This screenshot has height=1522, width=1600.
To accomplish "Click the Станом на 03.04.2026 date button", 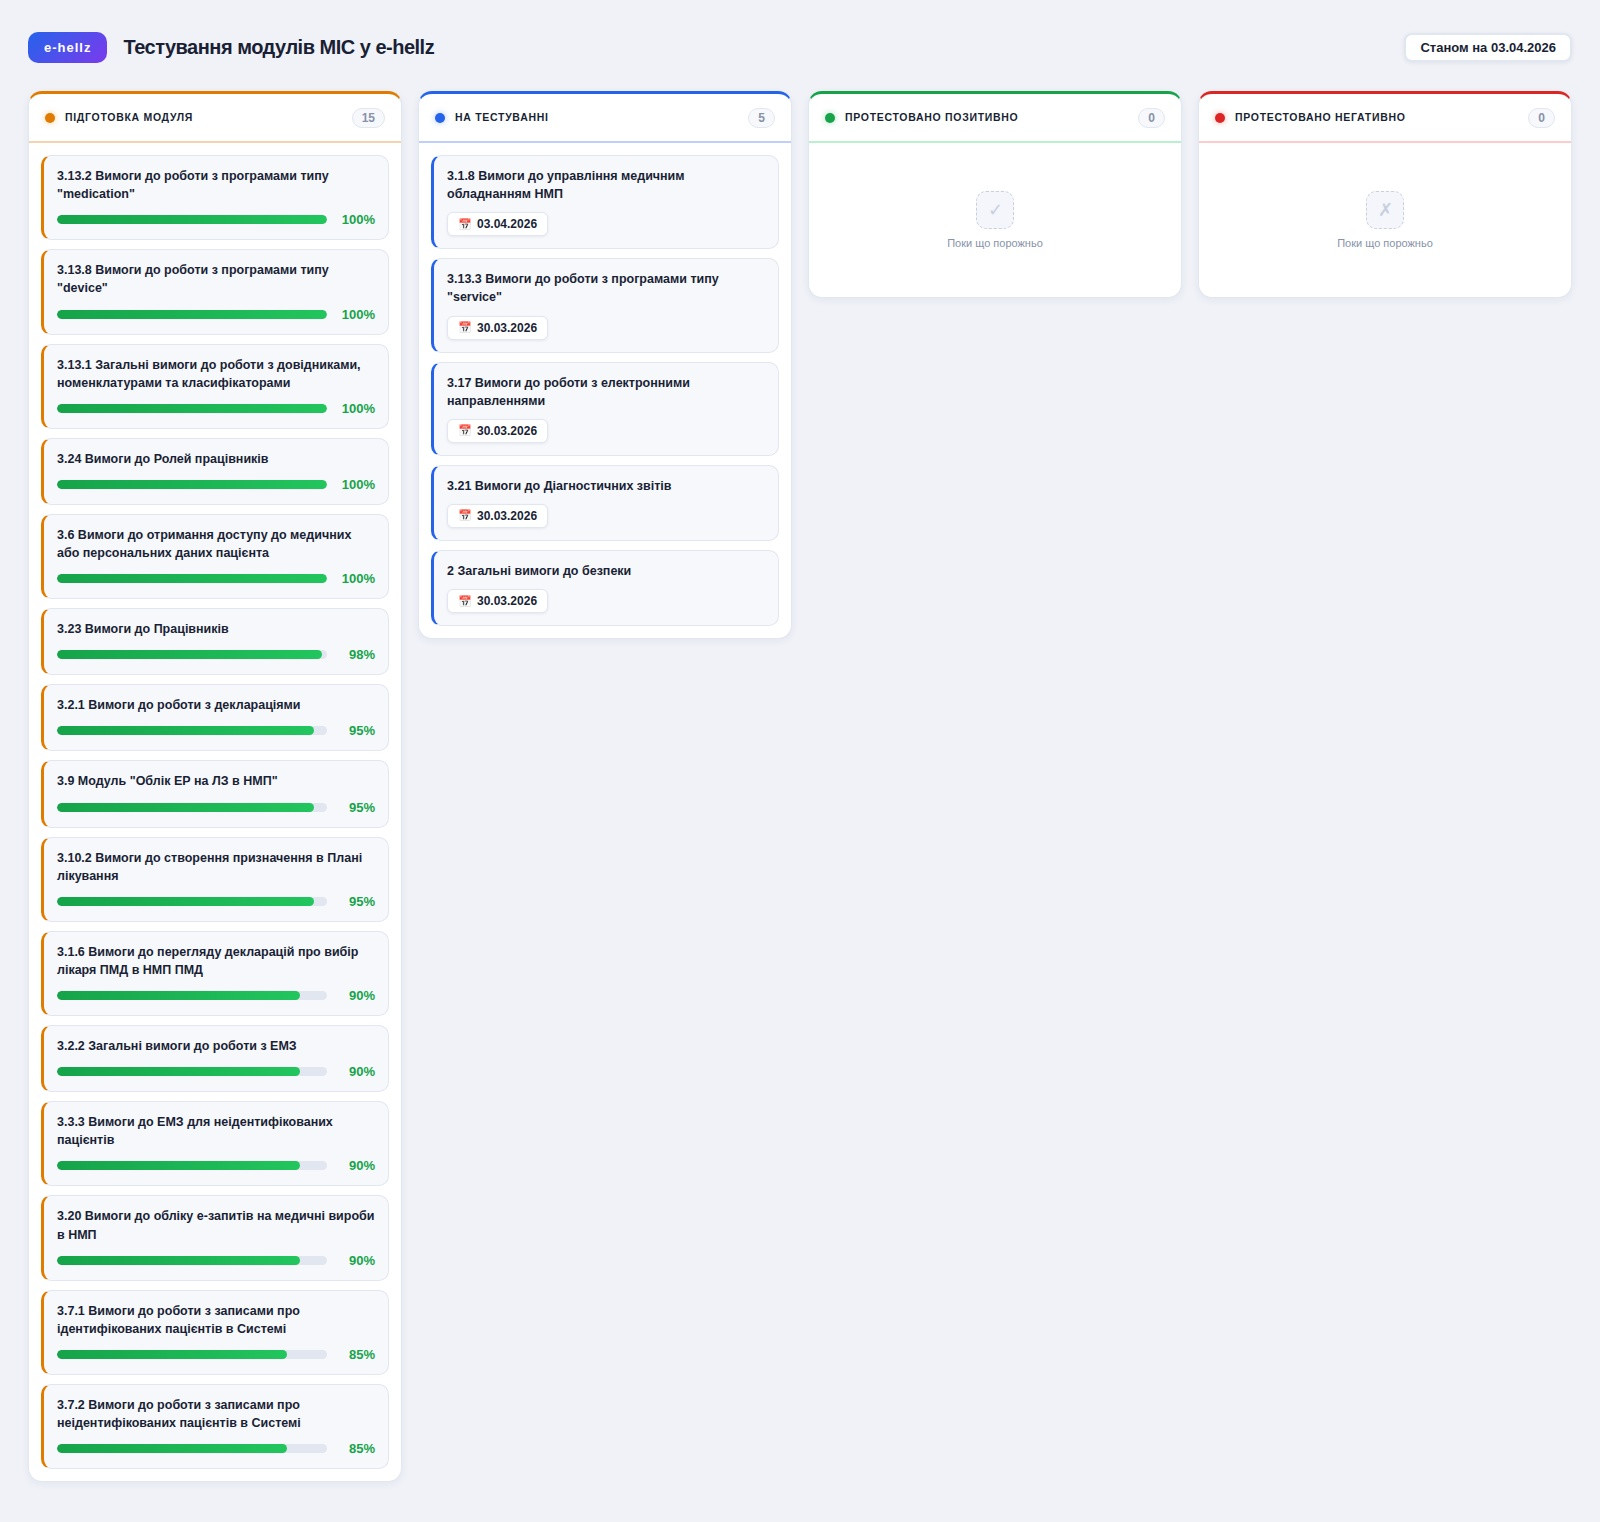I will pyautogui.click(x=1487, y=48).
